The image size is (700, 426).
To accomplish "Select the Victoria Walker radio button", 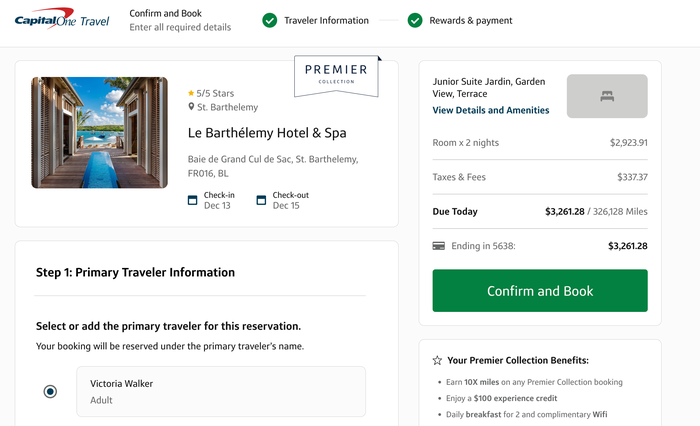I will coord(50,392).
